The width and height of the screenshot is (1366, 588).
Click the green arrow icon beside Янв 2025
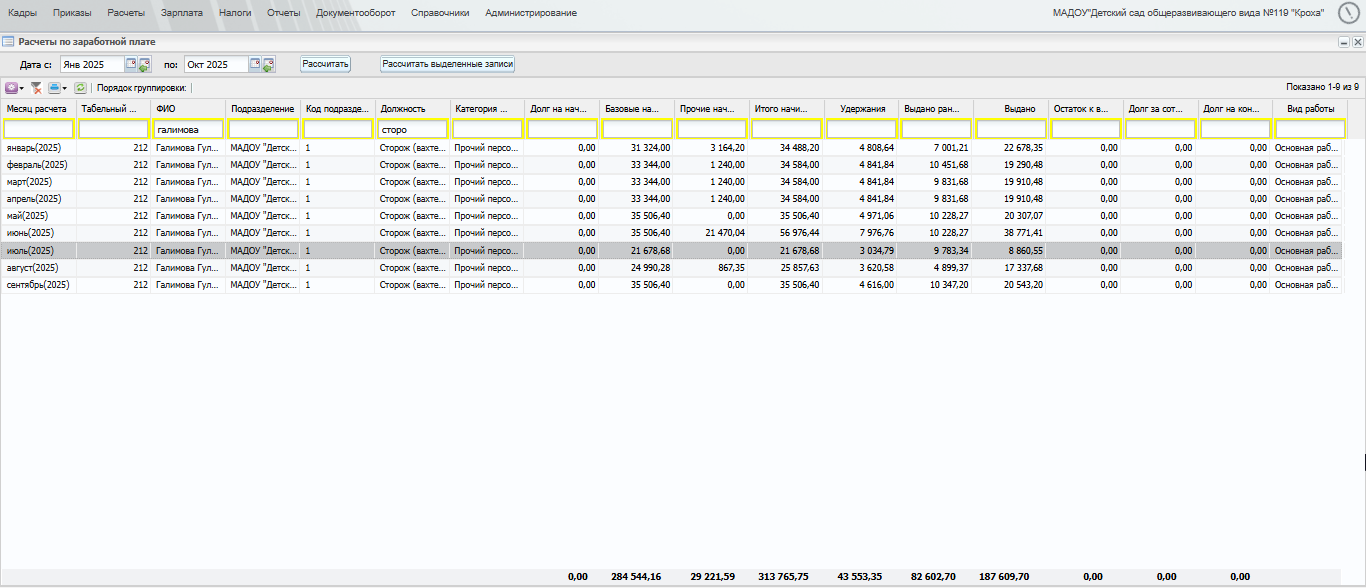click(x=144, y=65)
